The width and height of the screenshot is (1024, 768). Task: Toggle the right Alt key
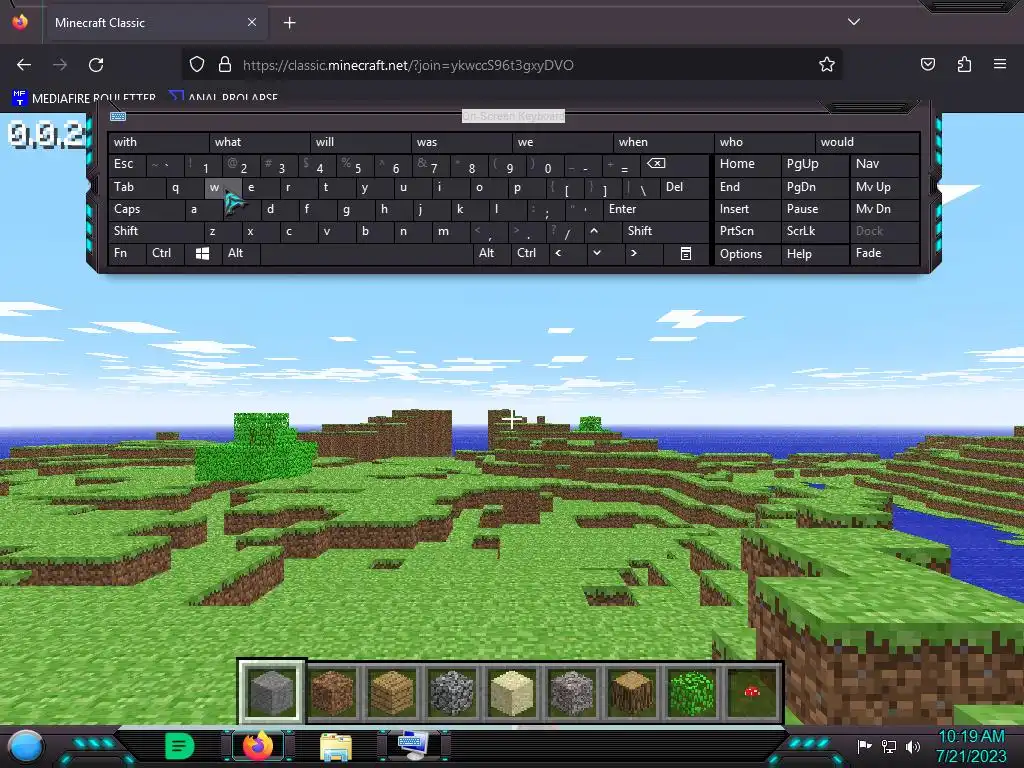point(491,253)
